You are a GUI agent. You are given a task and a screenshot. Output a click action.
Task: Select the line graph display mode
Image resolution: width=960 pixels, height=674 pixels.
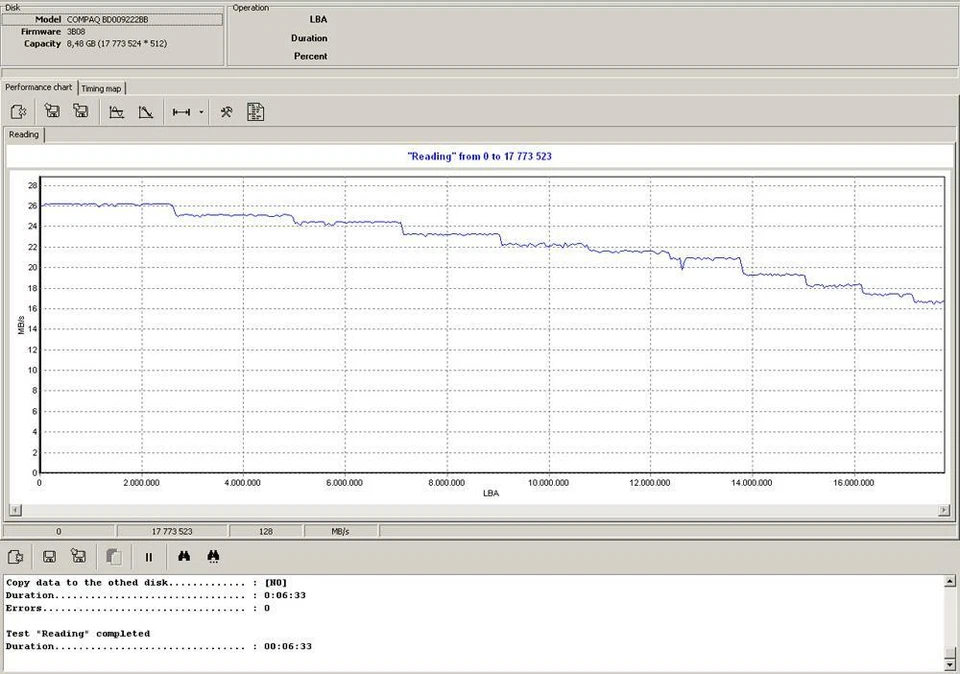[x=146, y=111]
